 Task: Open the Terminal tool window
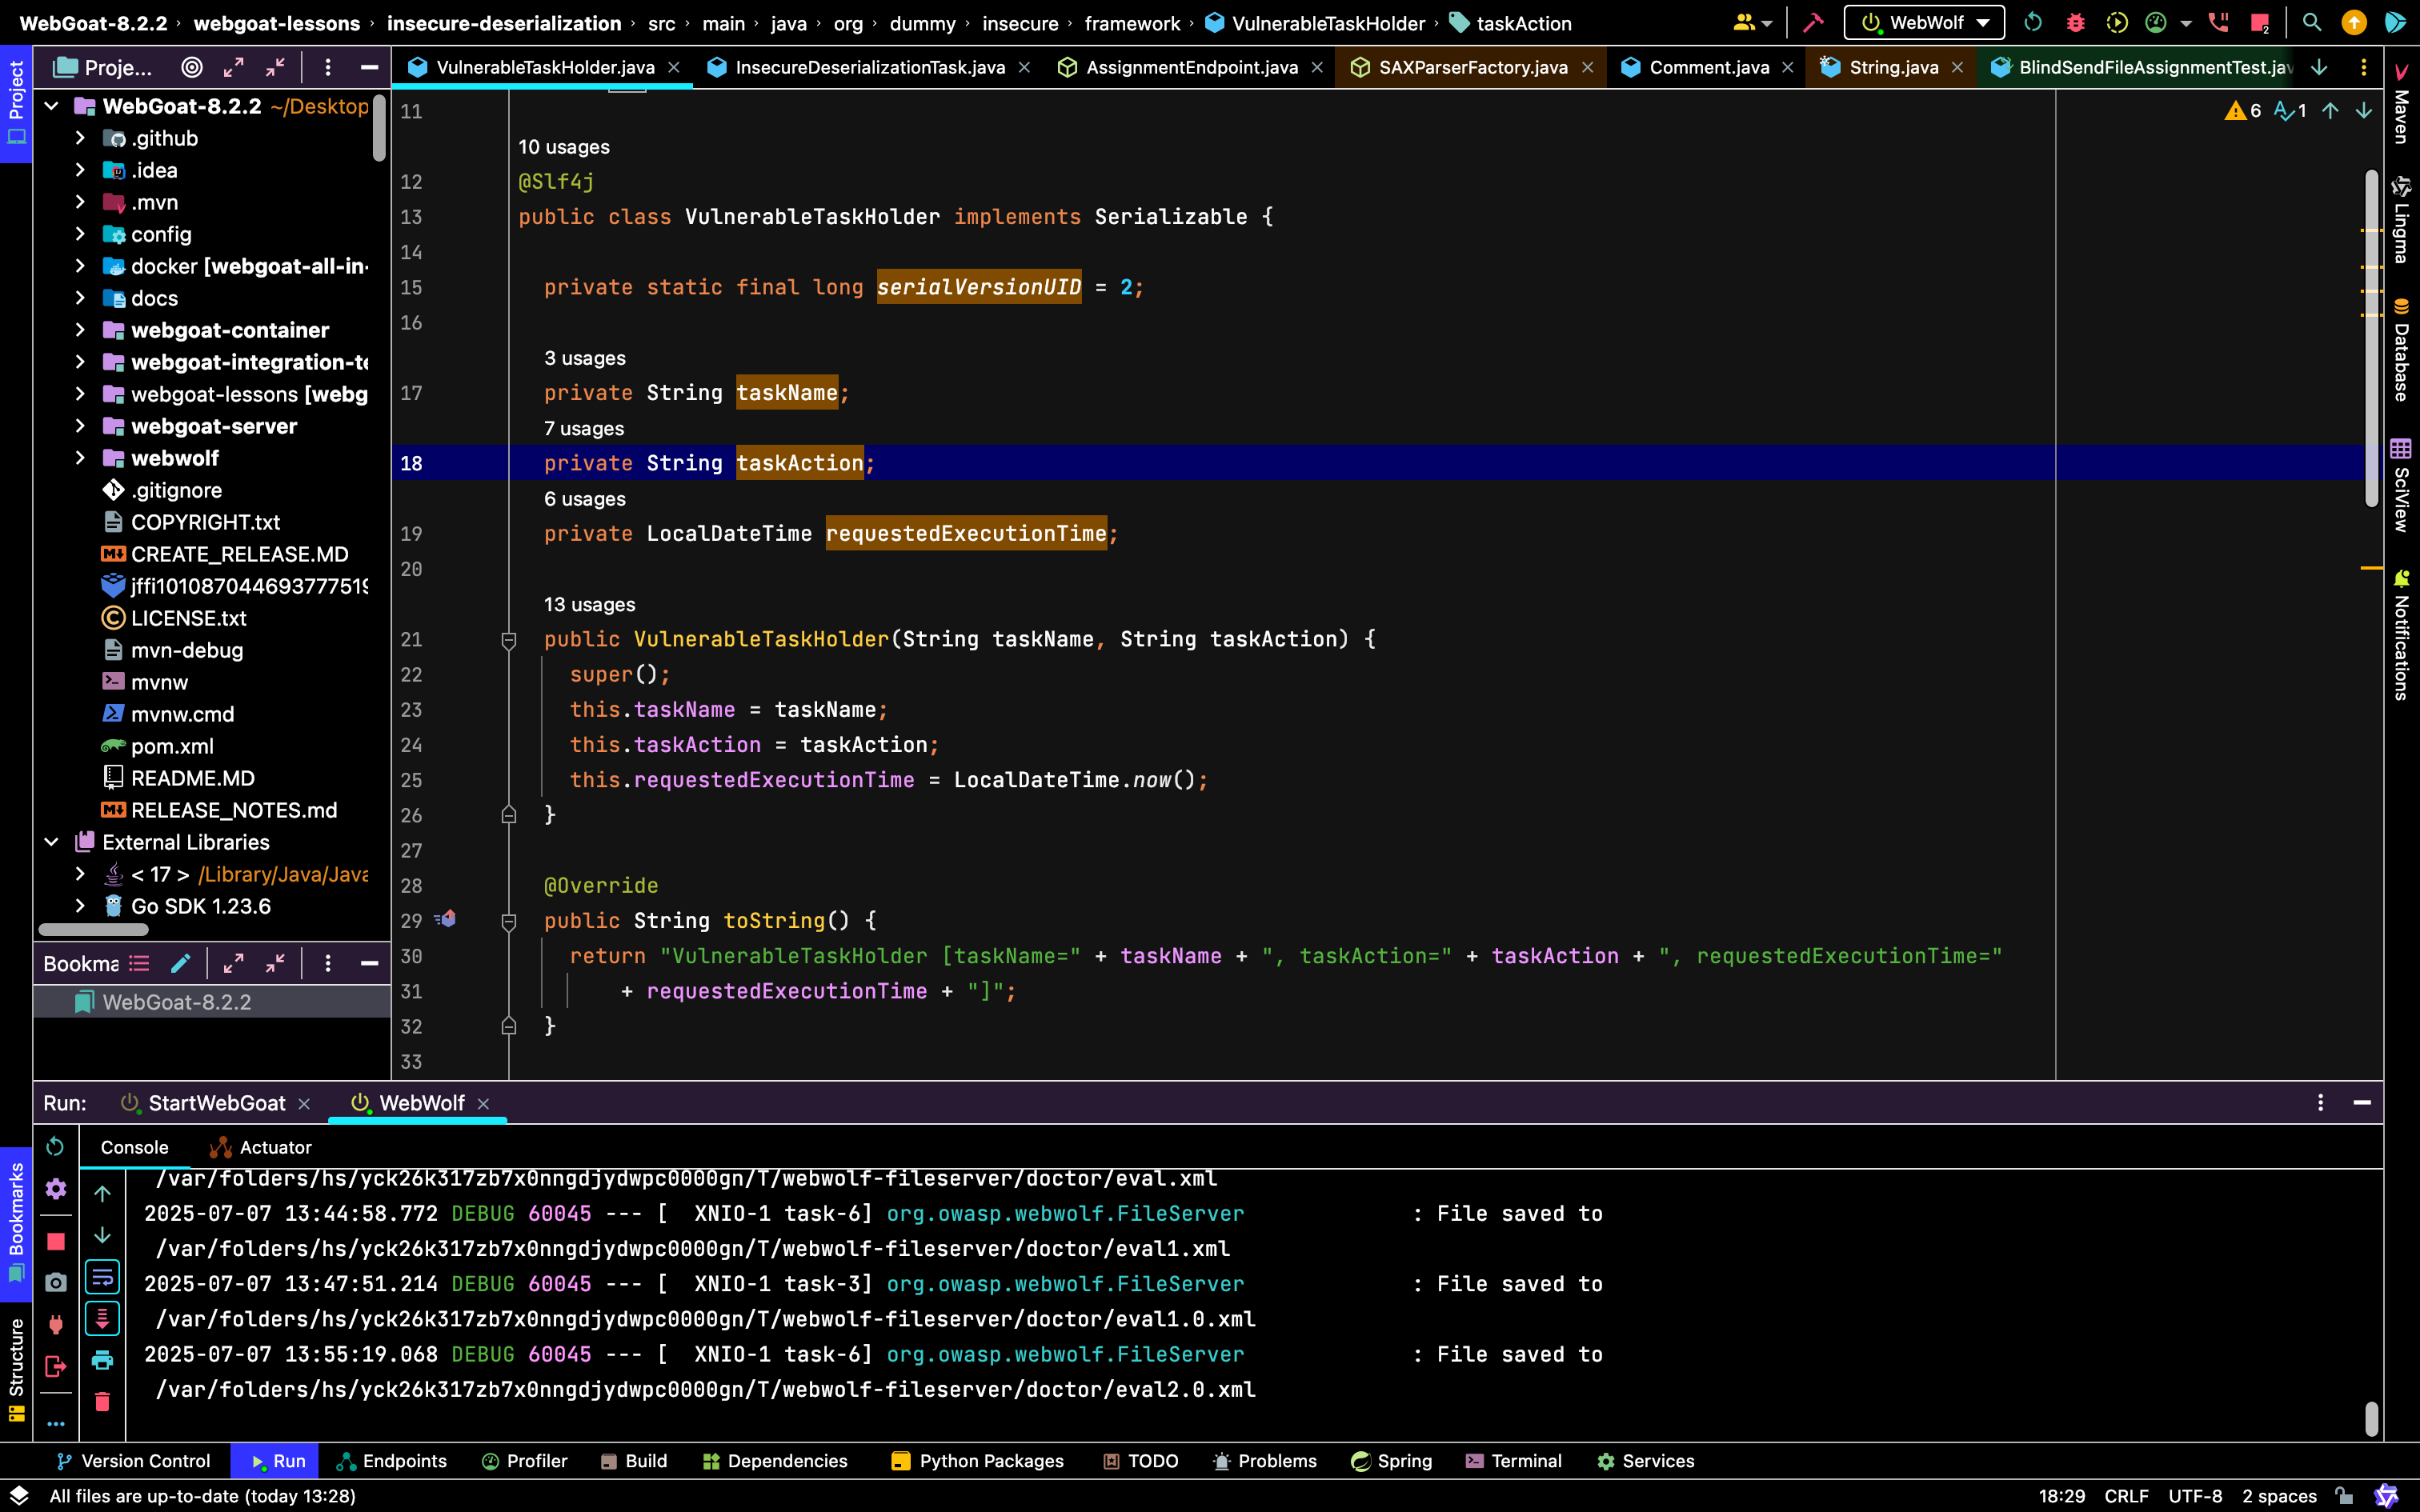1513,1461
